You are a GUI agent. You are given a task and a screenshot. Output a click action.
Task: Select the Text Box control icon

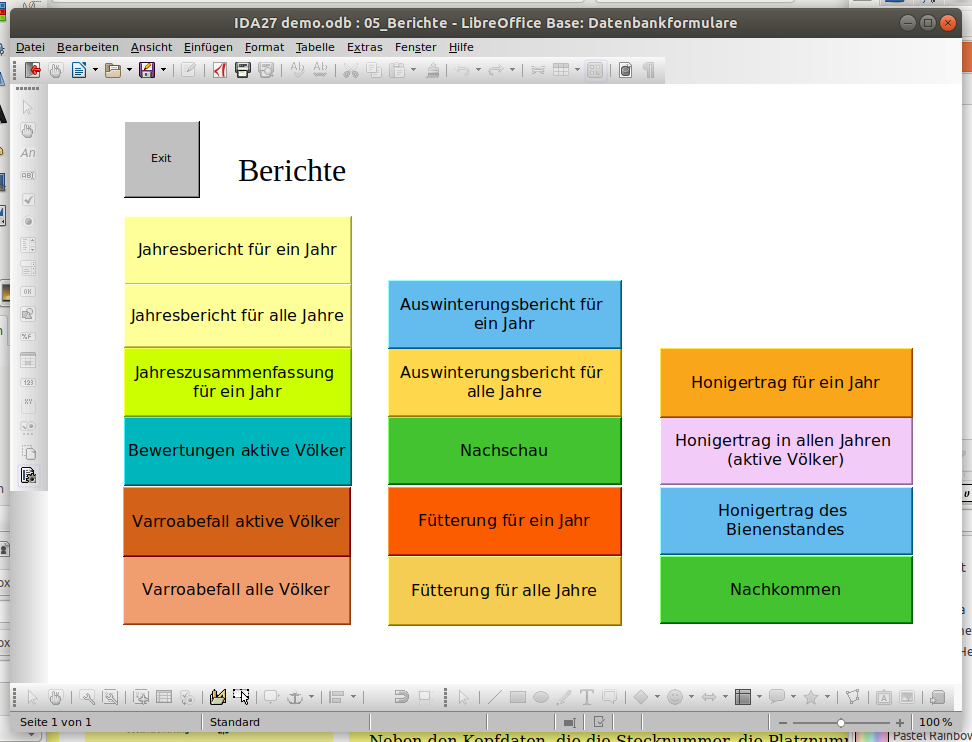(28, 175)
